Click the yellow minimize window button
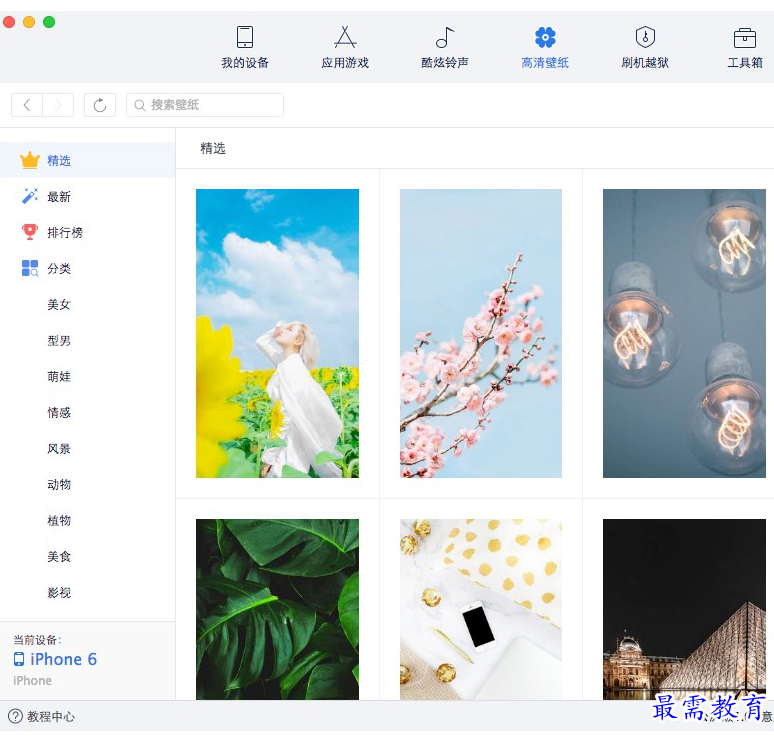774x739 pixels. pyautogui.click(x=29, y=22)
